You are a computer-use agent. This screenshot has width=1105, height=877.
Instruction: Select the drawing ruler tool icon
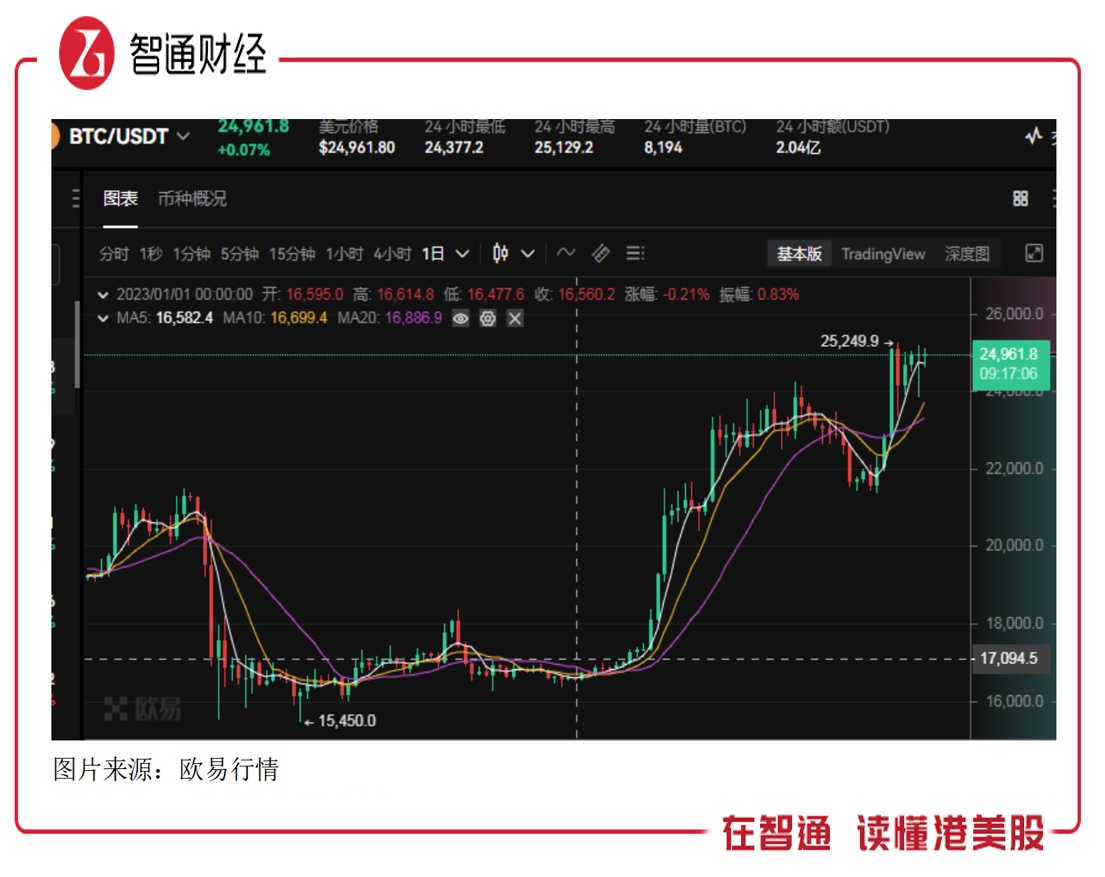tap(600, 253)
